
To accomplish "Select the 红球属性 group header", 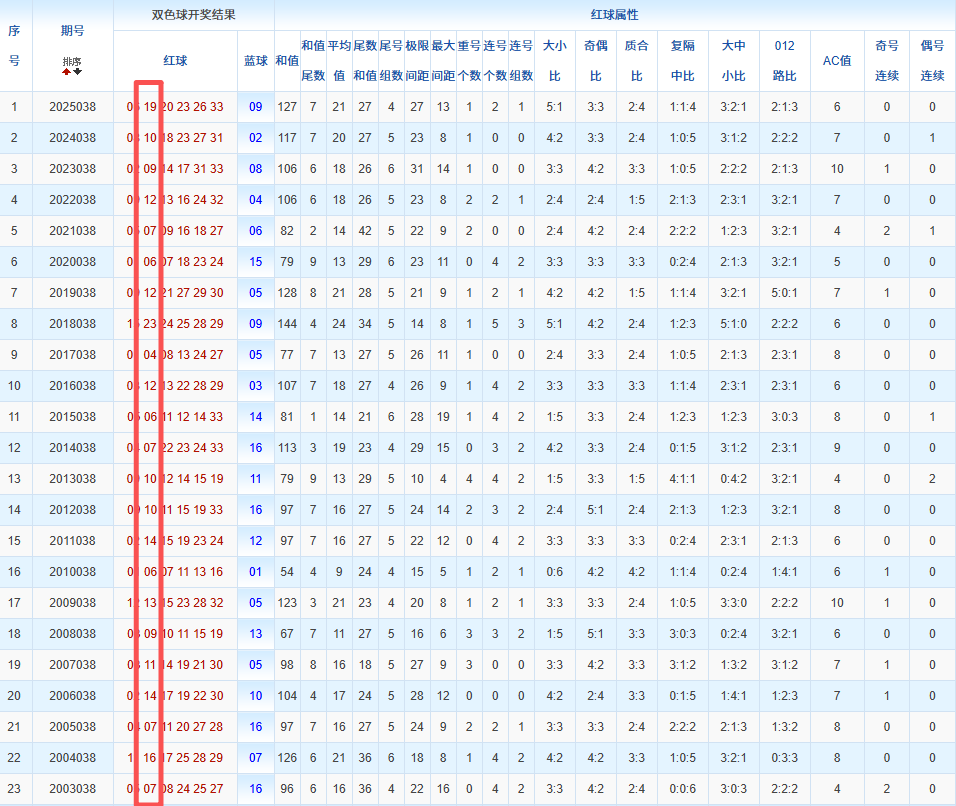I will pyautogui.click(x=614, y=15).
